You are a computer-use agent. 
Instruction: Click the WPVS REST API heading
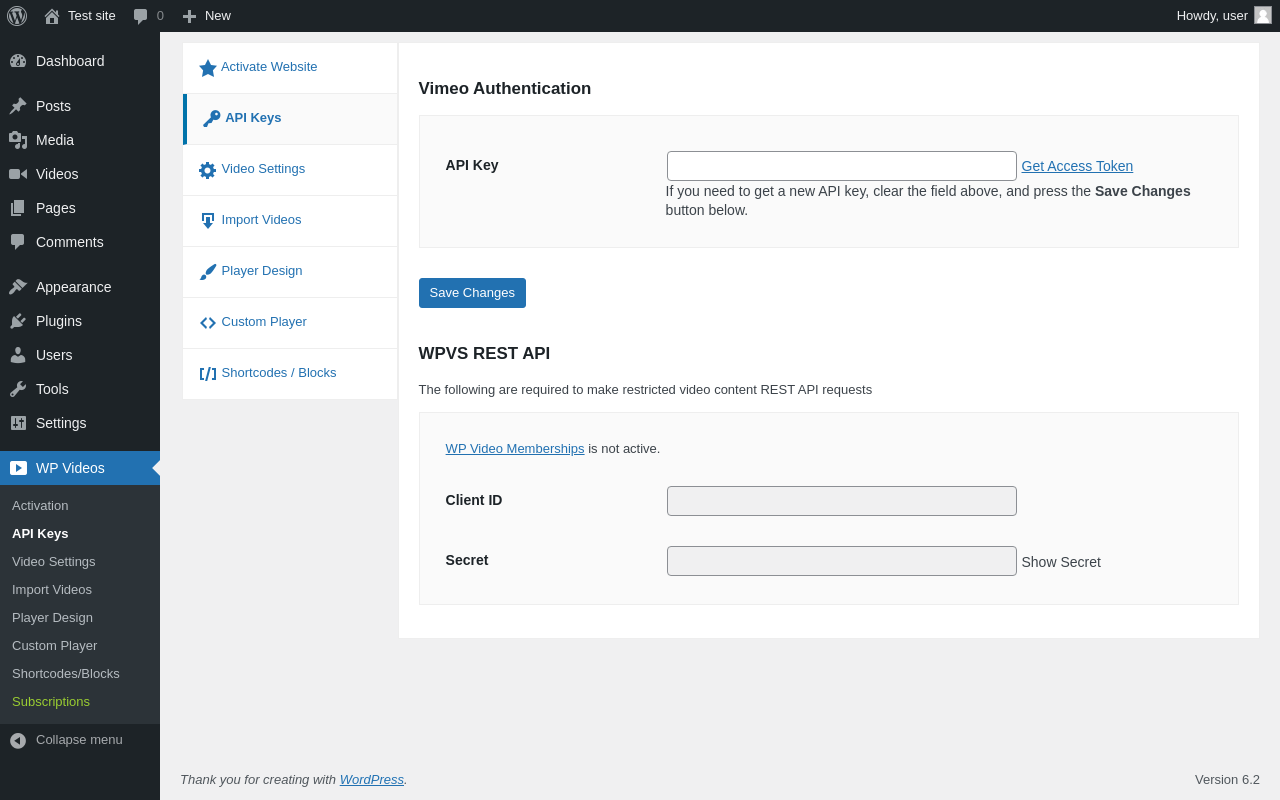[484, 354]
